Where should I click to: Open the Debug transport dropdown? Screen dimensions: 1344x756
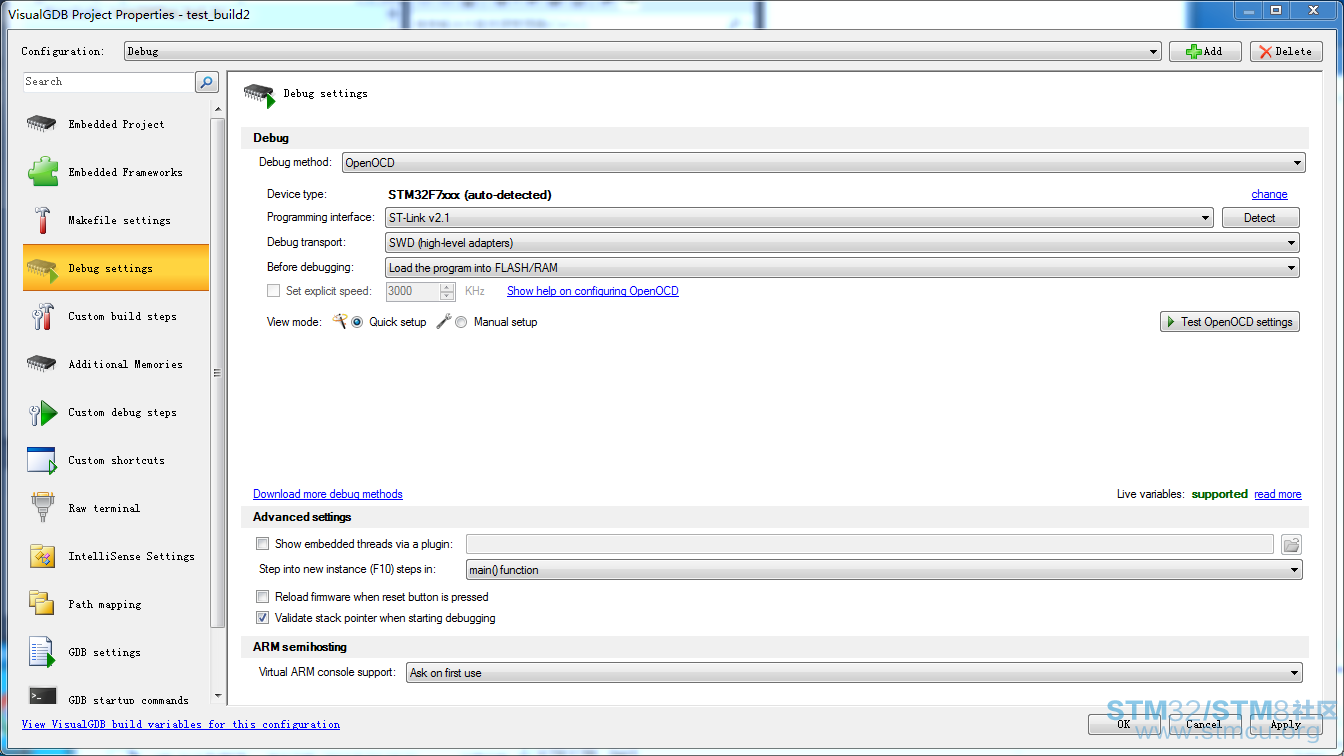pyautogui.click(x=842, y=242)
